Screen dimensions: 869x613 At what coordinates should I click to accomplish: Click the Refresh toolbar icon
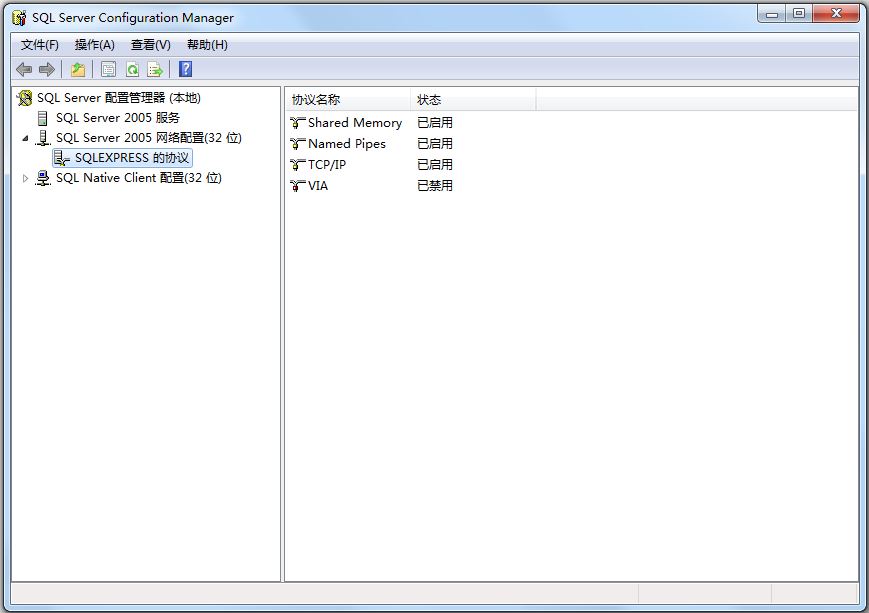pyautogui.click(x=132, y=69)
